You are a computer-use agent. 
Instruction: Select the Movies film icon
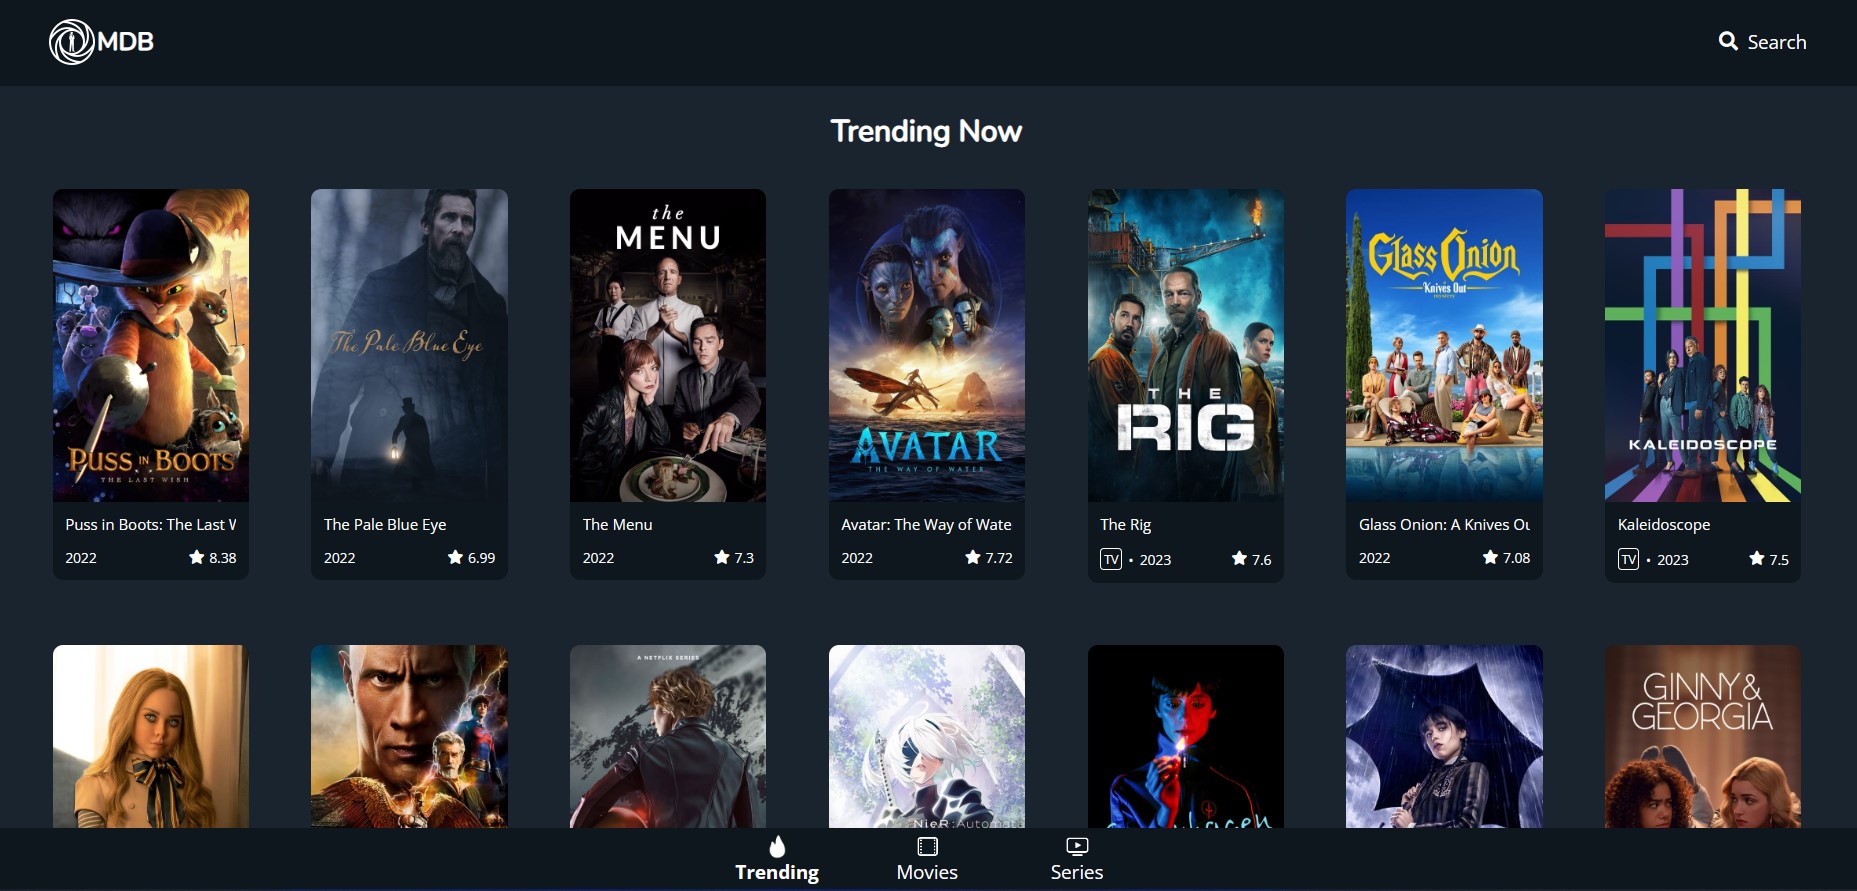tap(927, 847)
